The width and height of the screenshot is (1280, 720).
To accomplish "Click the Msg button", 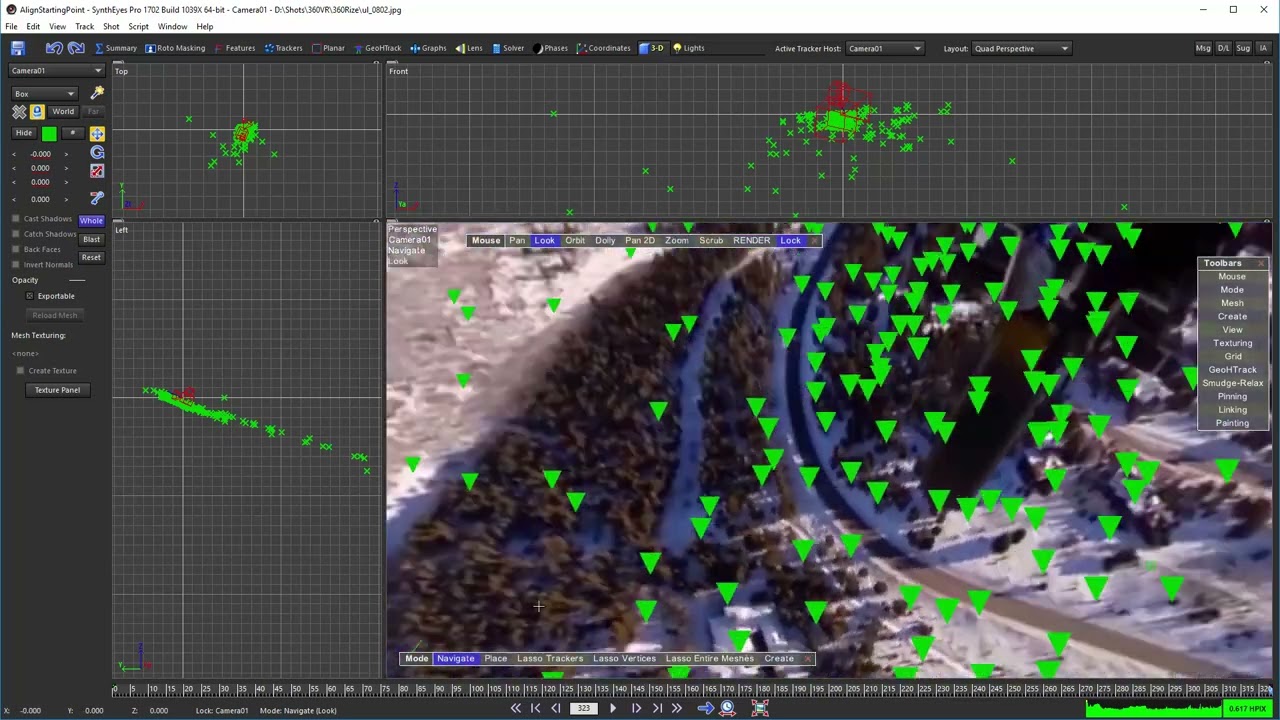I will [1203, 48].
